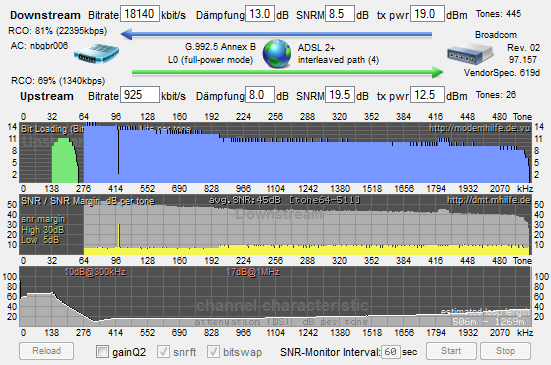This screenshot has width=551, height=365.
Task: Click the green upstream bit loading area
Action: [x=65, y=162]
